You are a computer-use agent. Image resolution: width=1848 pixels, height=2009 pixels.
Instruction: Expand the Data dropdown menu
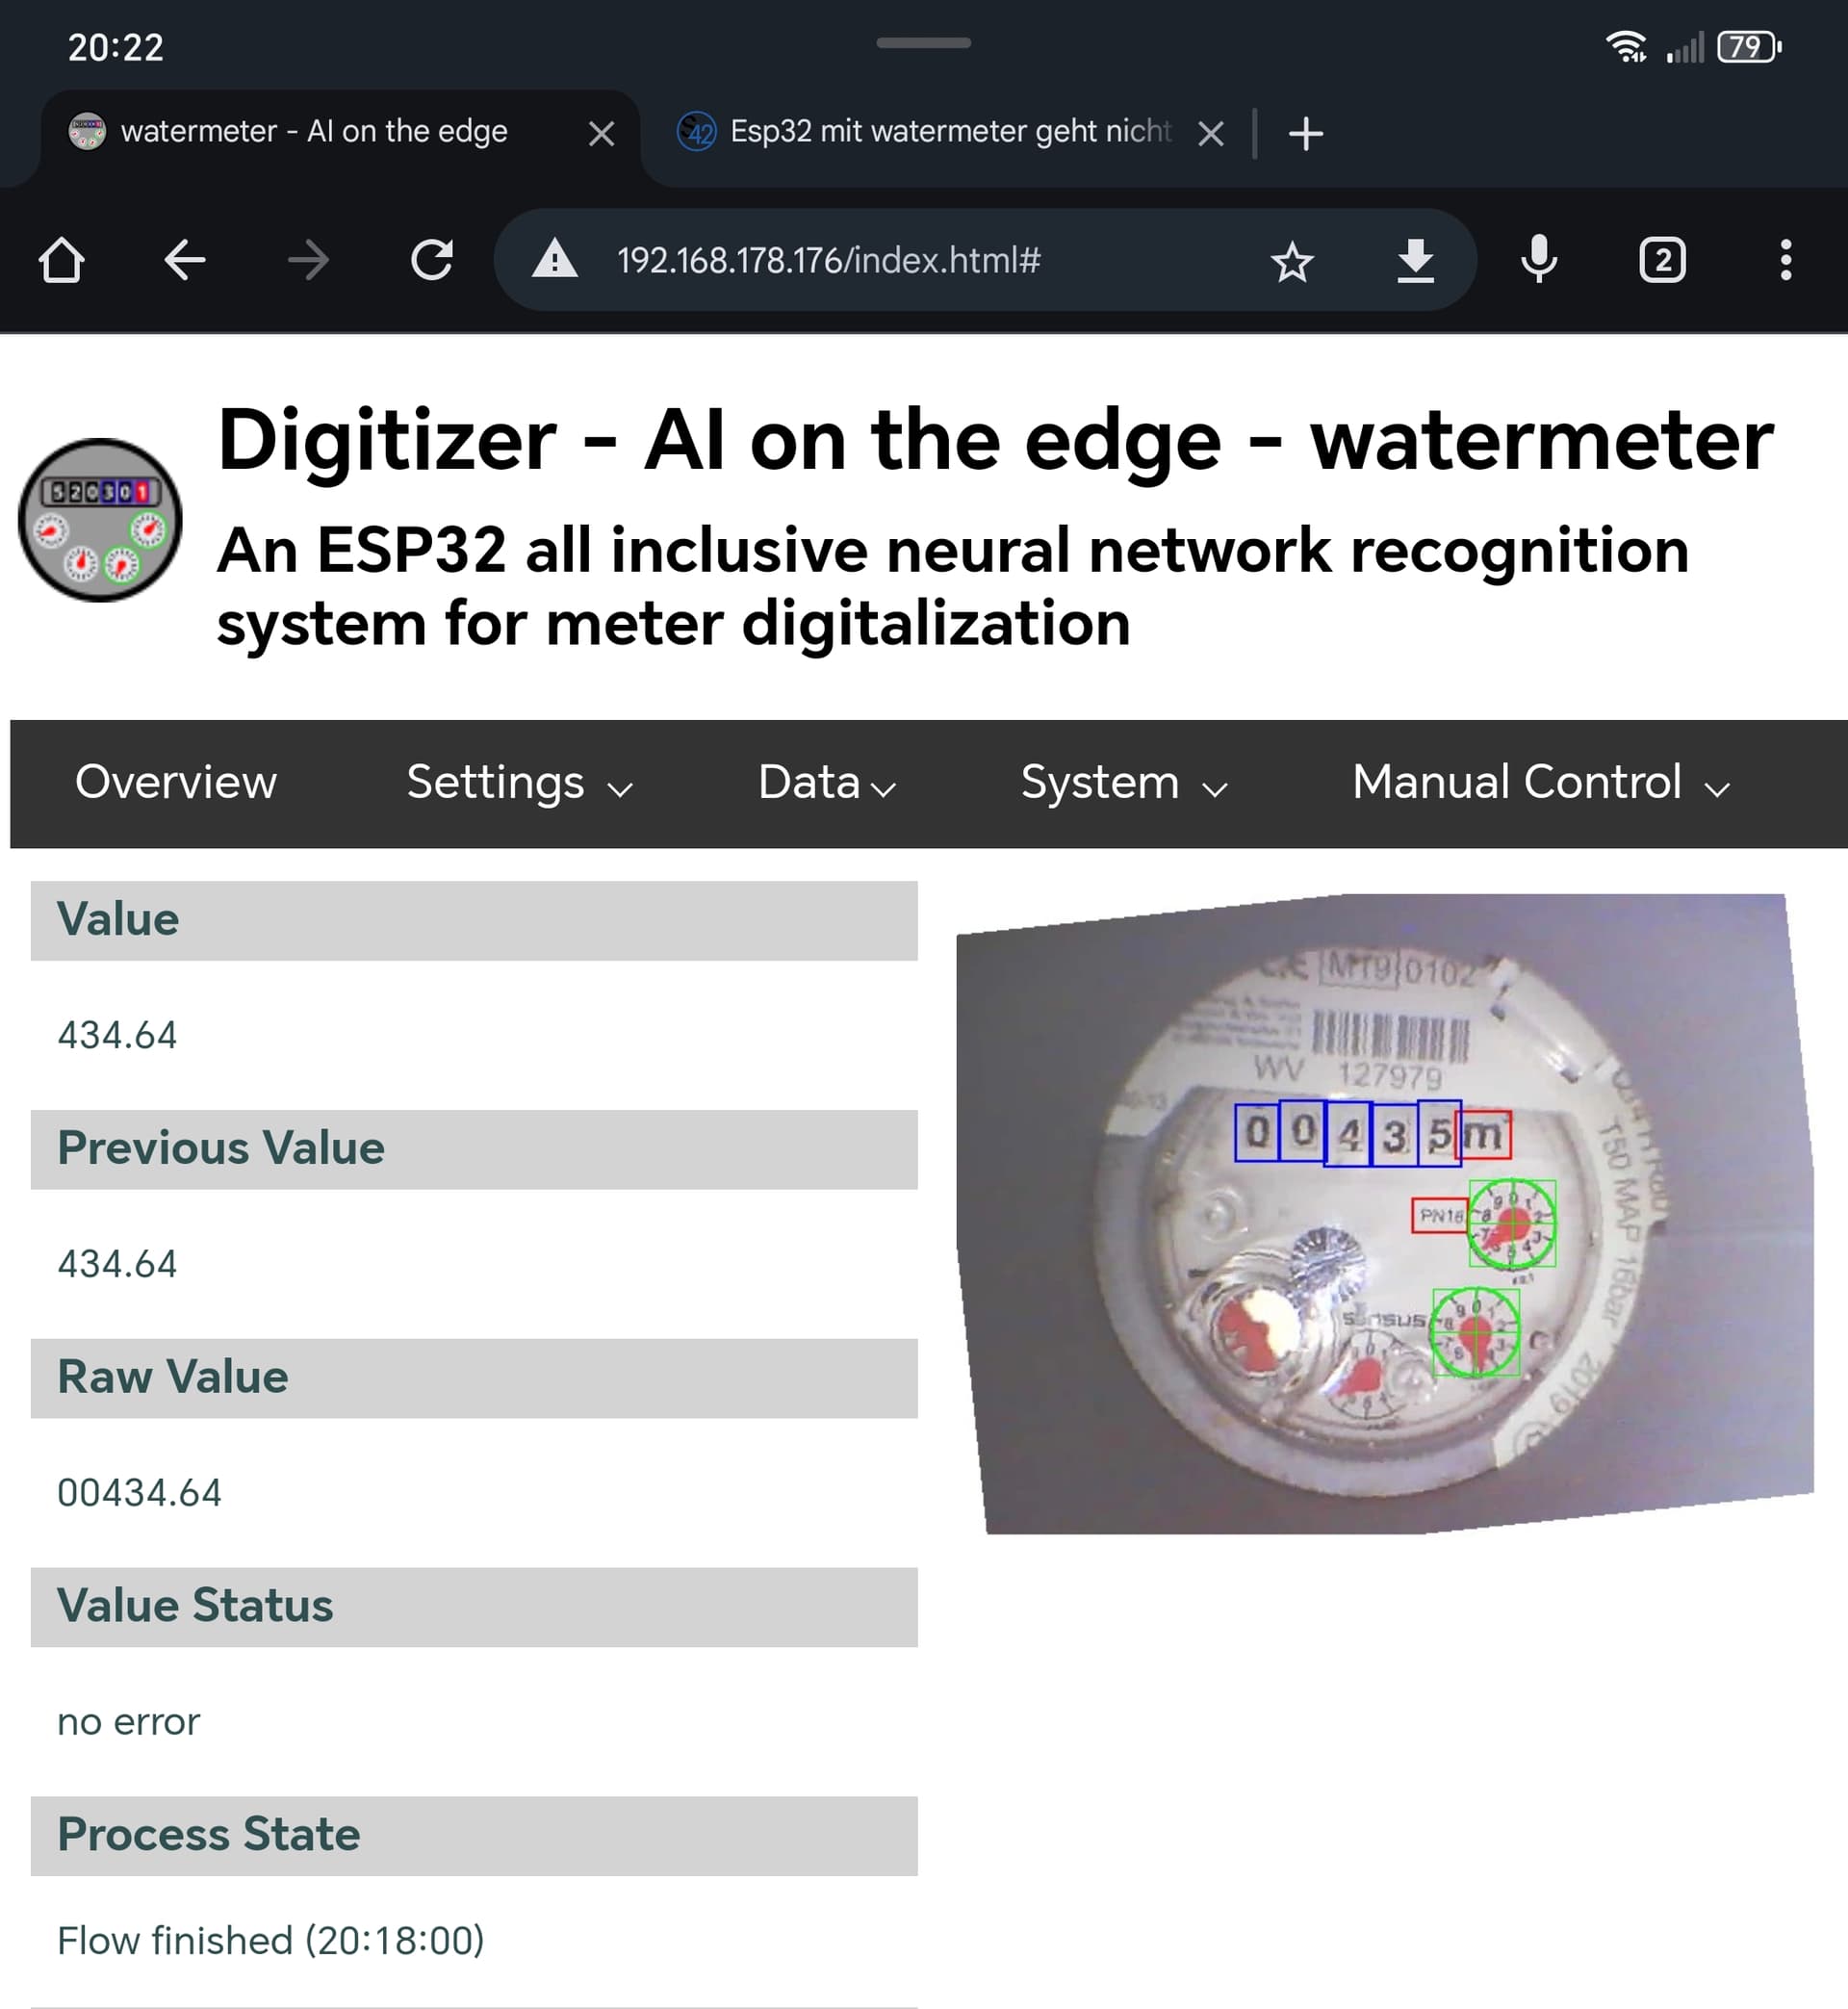(827, 784)
